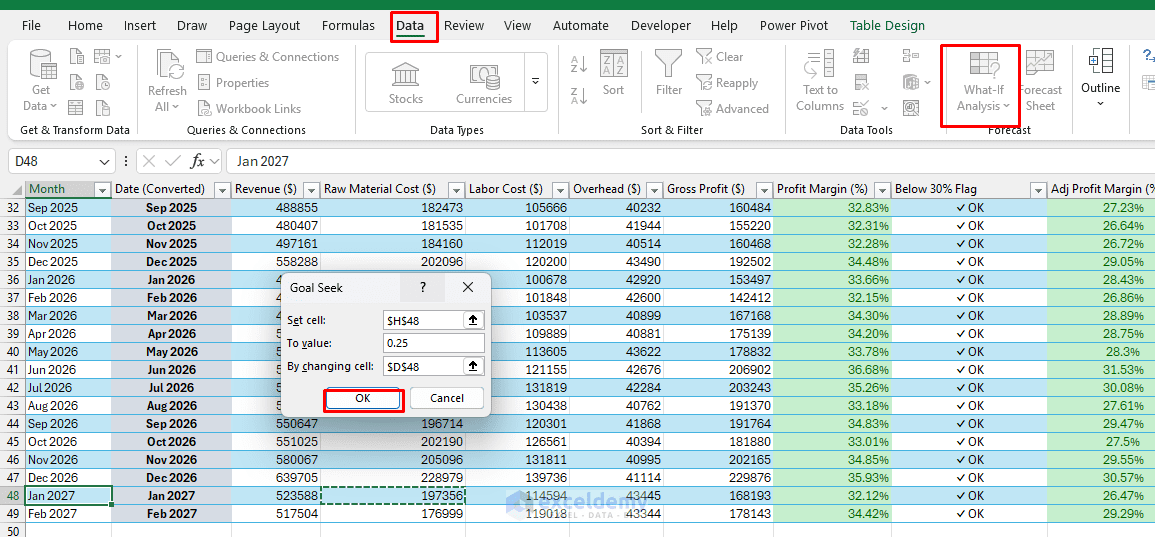Toggle the Filter funnel button
The image size is (1155, 537).
pos(669,73)
